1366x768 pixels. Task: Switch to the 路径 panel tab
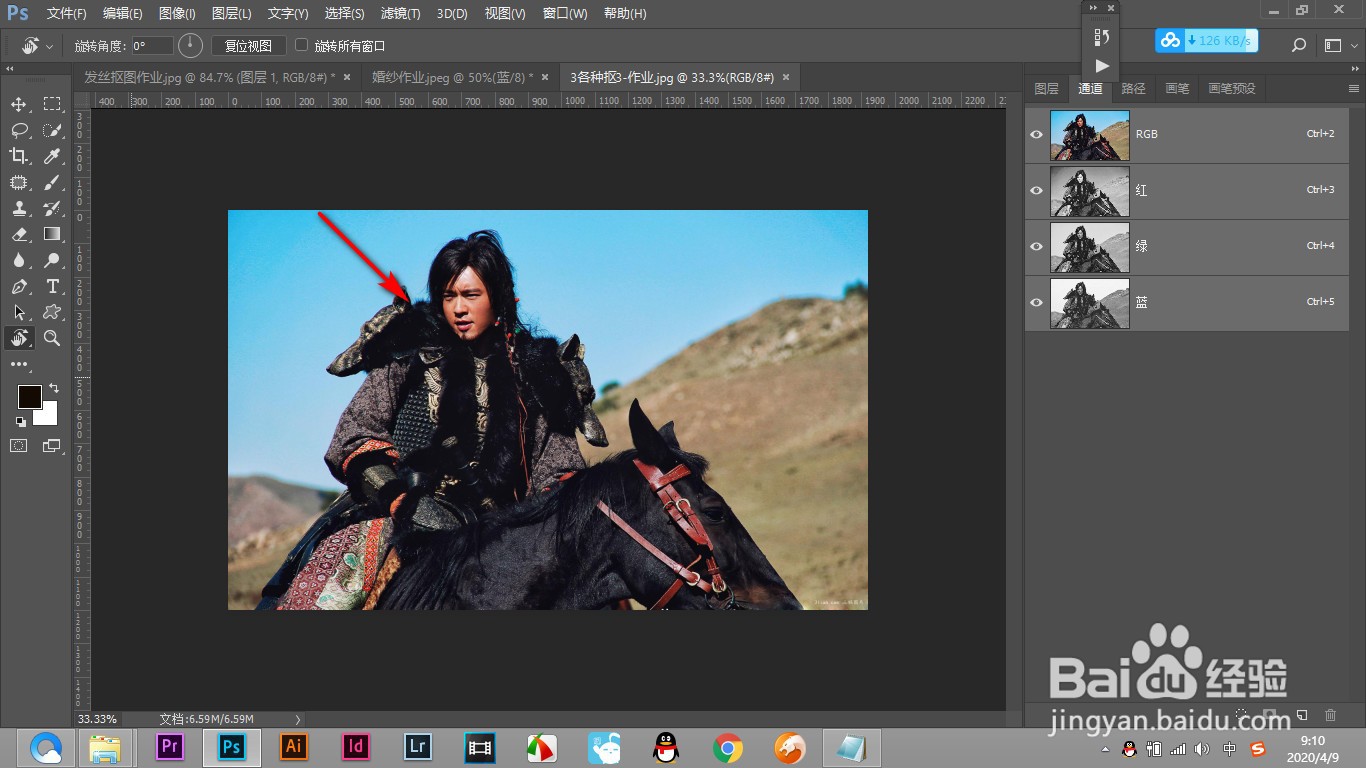click(1134, 88)
